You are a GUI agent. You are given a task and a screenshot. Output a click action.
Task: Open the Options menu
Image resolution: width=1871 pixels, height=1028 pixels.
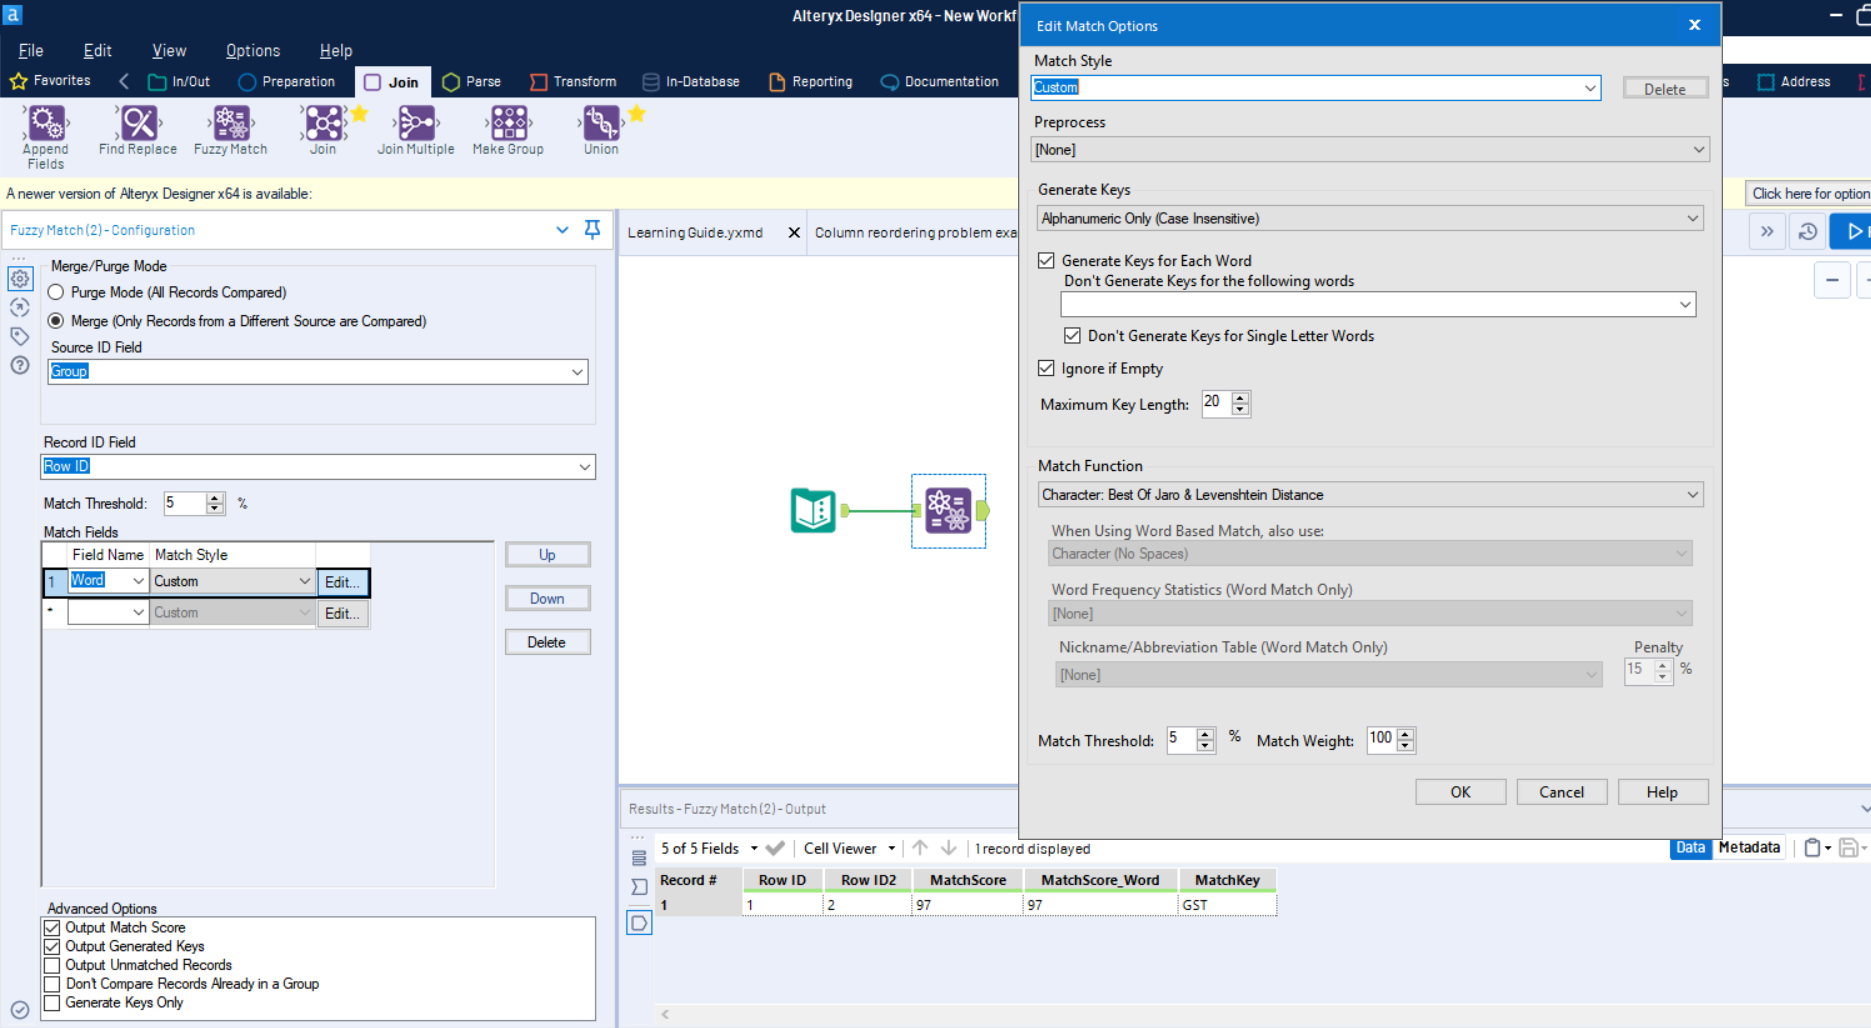click(252, 50)
